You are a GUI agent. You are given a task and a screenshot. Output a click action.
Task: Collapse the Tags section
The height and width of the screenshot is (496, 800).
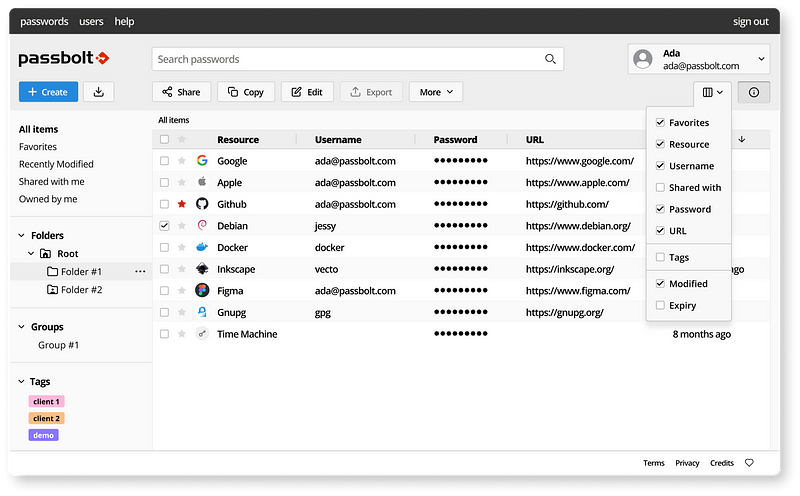(21, 381)
